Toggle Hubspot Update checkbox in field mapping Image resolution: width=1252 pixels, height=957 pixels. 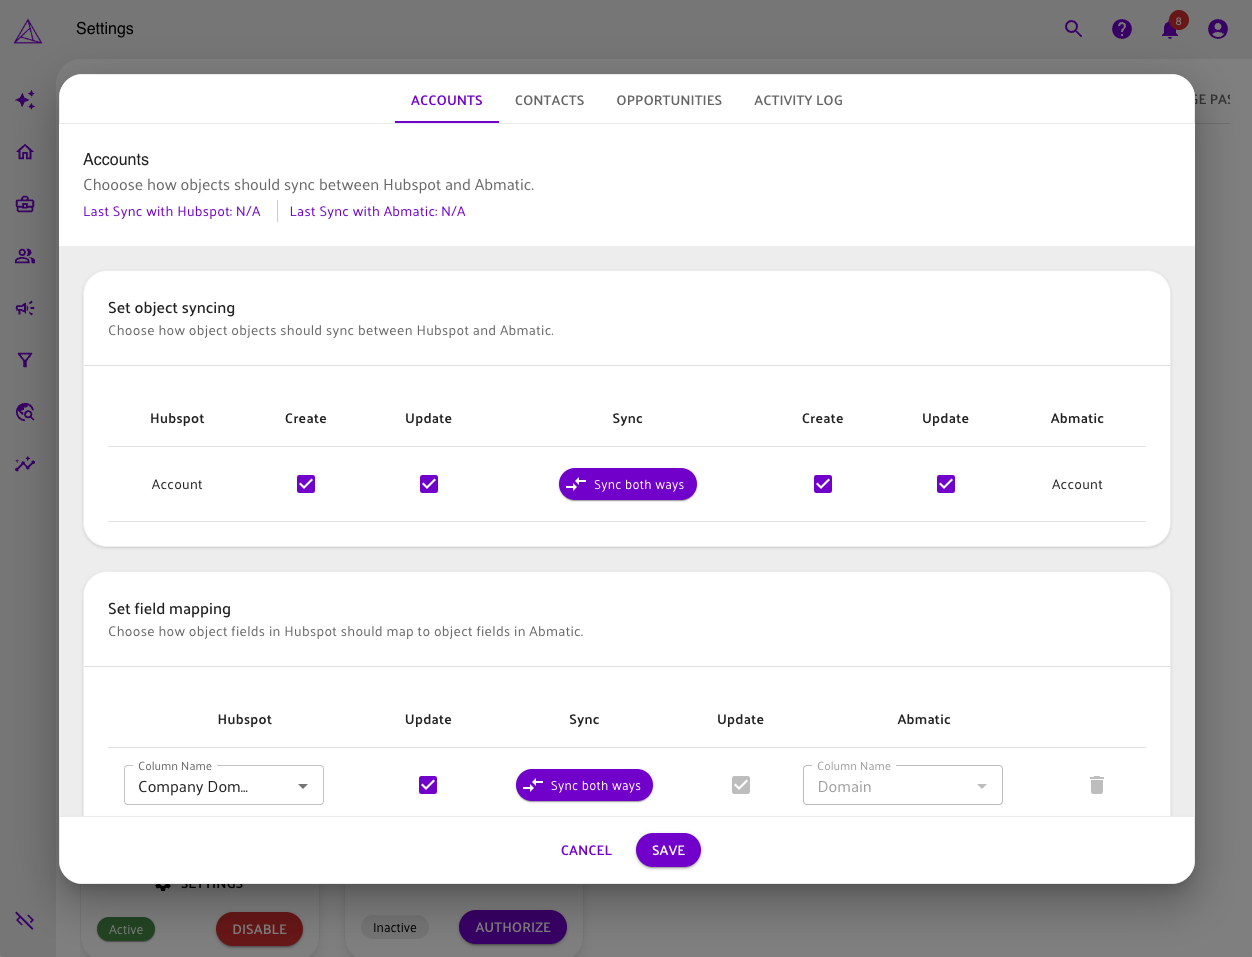(428, 785)
